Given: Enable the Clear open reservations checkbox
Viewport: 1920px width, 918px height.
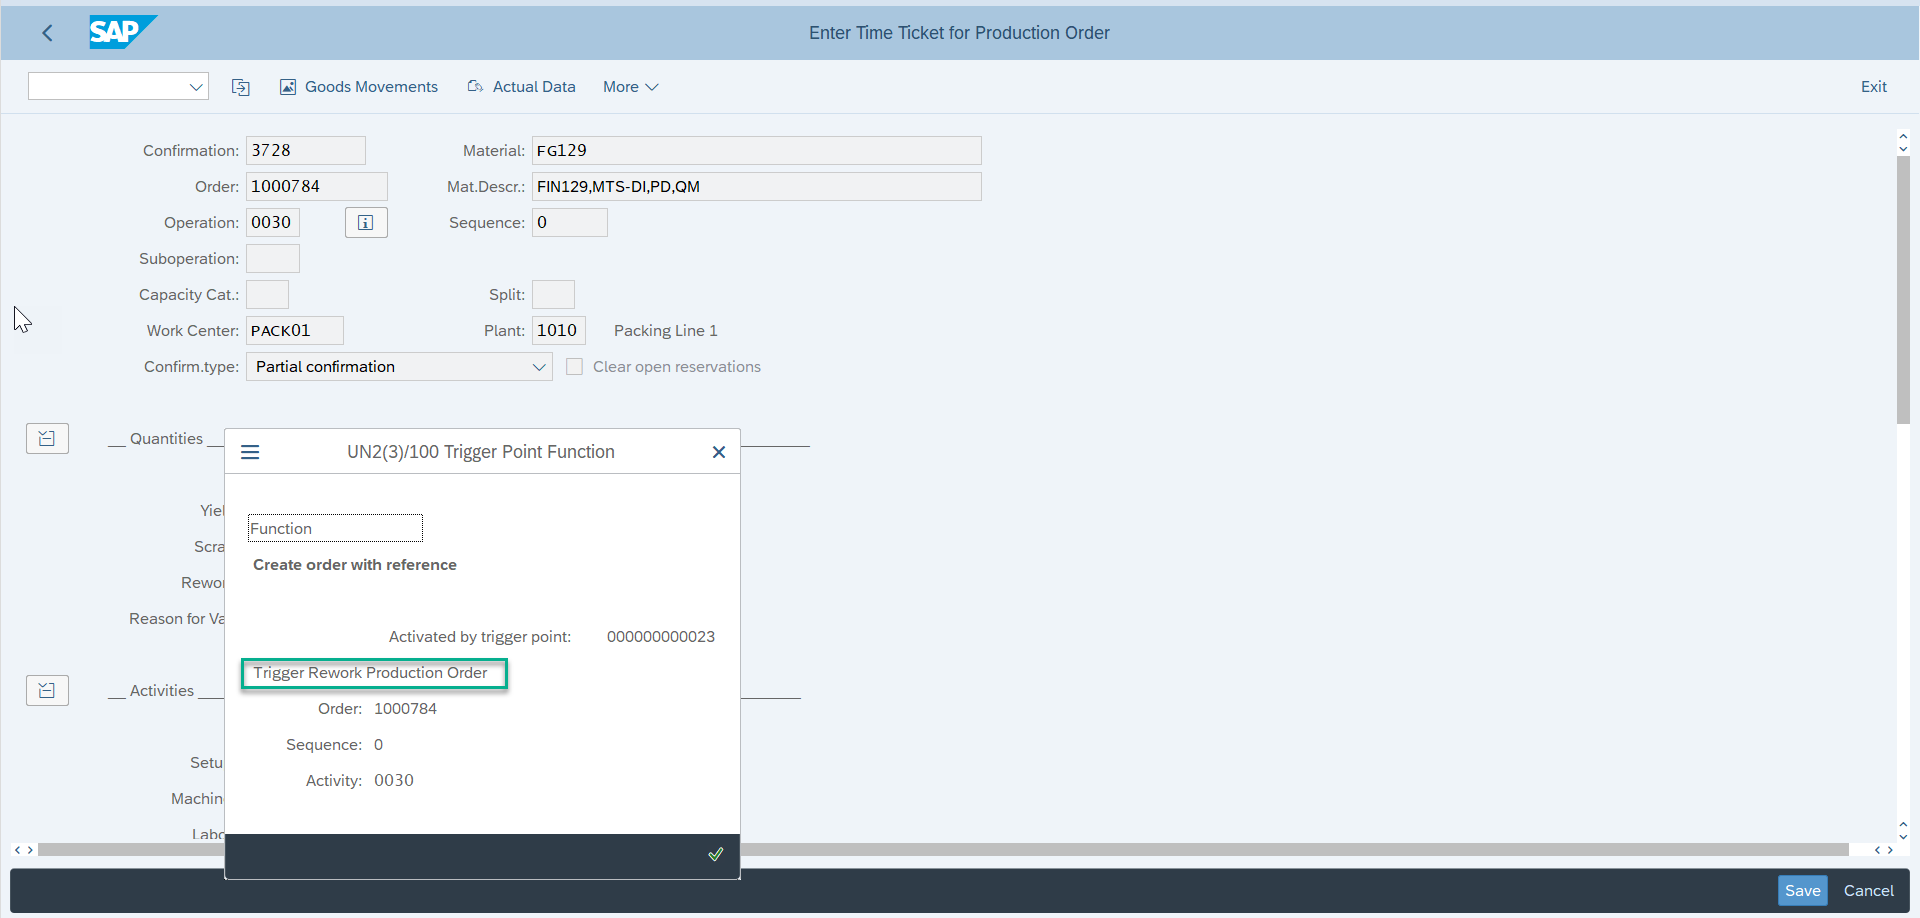Looking at the screenshot, I should [x=575, y=366].
